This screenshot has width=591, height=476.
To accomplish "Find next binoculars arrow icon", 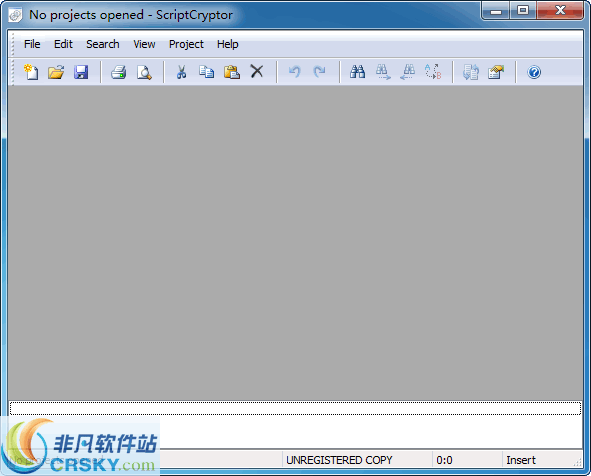I will (x=383, y=72).
